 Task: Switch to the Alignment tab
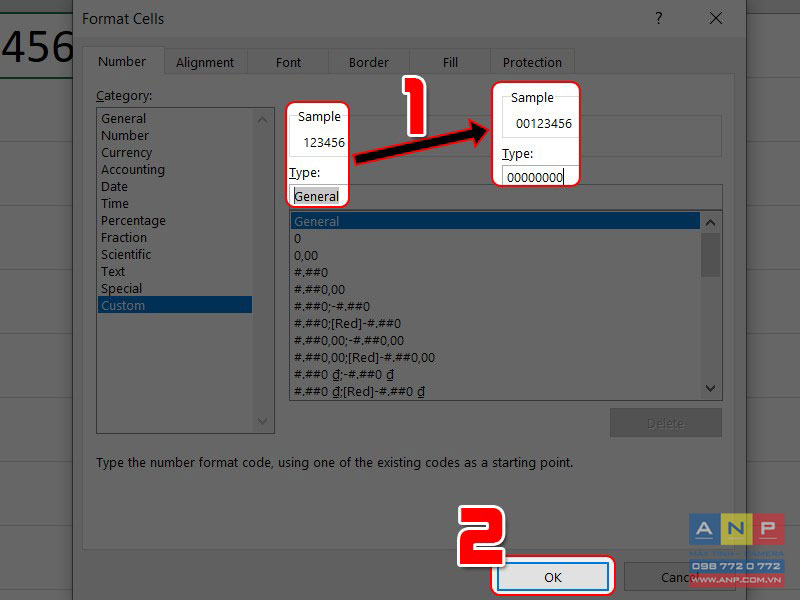point(205,62)
